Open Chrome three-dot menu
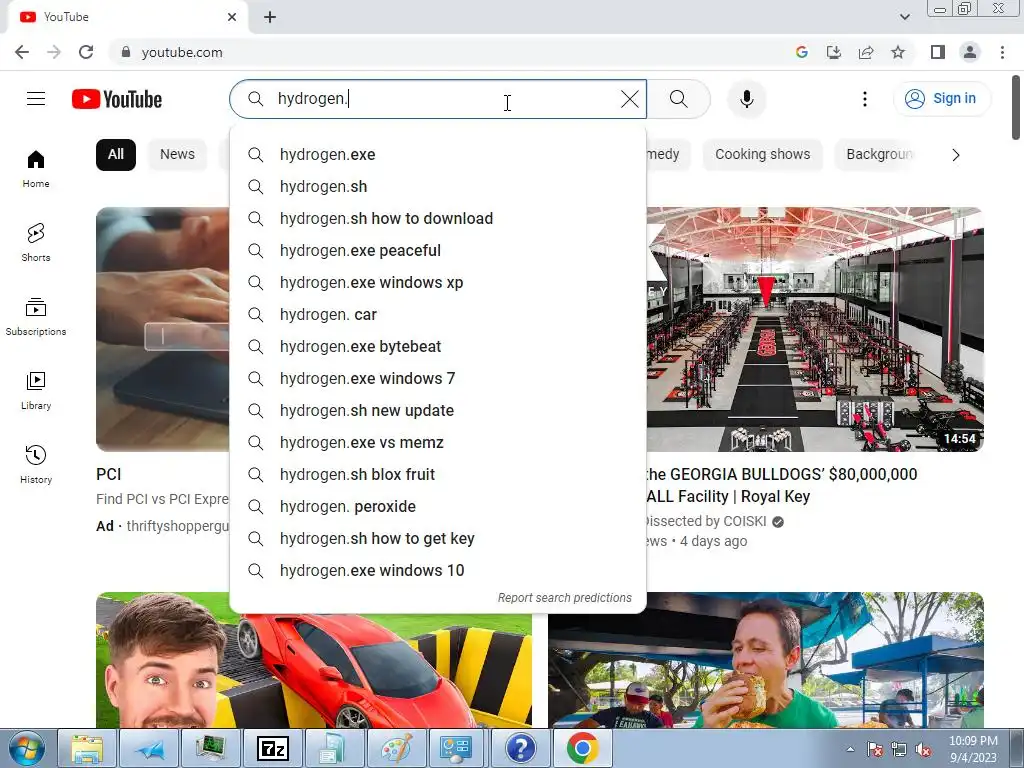 click(x=1002, y=52)
